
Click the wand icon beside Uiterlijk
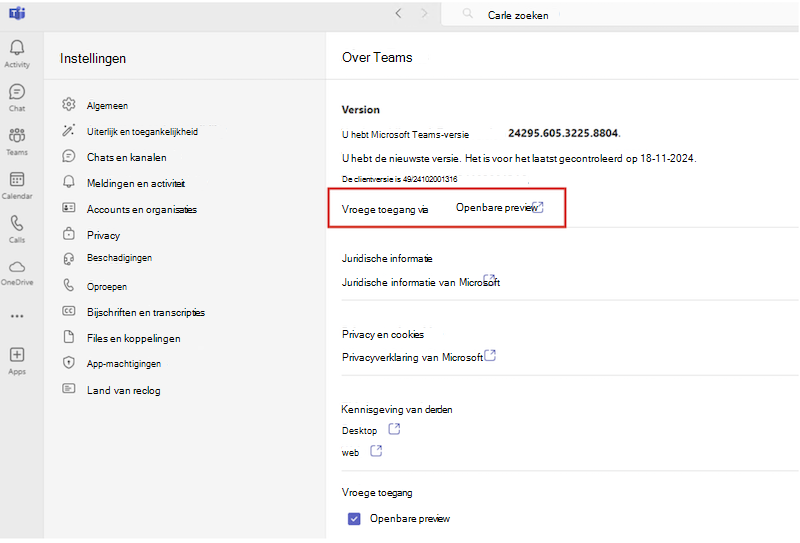click(69, 131)
